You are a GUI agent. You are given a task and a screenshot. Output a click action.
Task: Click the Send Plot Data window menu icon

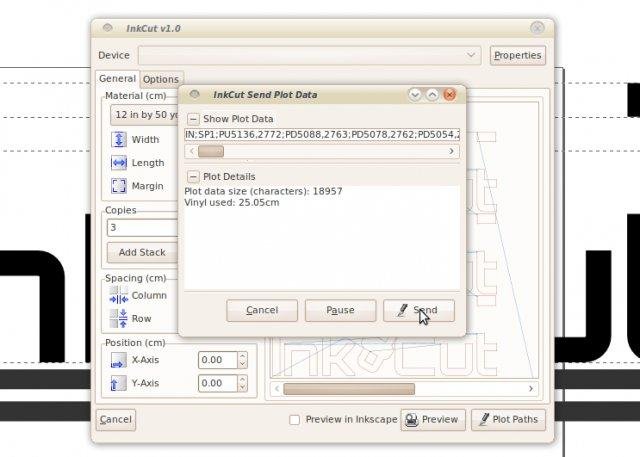coord(194,94)
